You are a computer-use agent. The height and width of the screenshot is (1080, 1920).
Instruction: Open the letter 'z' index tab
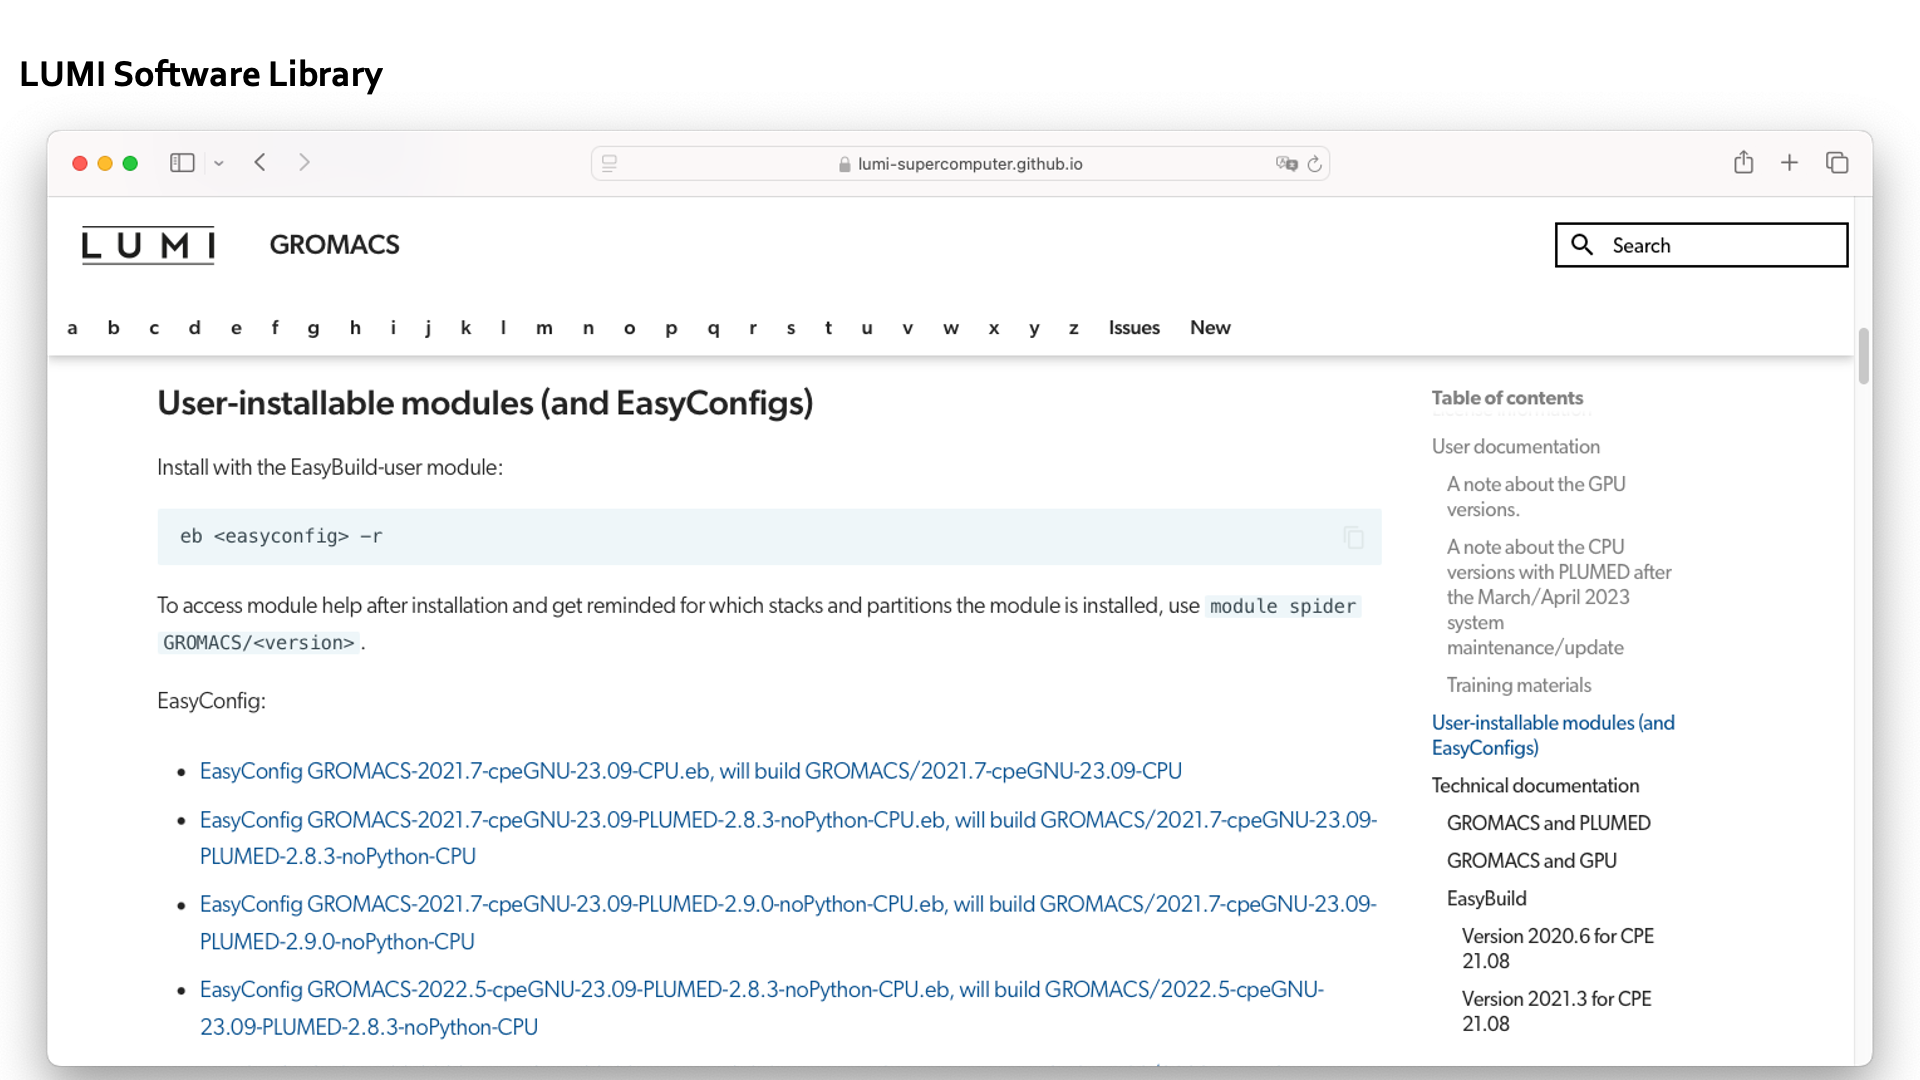pyautogui.click(x=1073, y=328)
